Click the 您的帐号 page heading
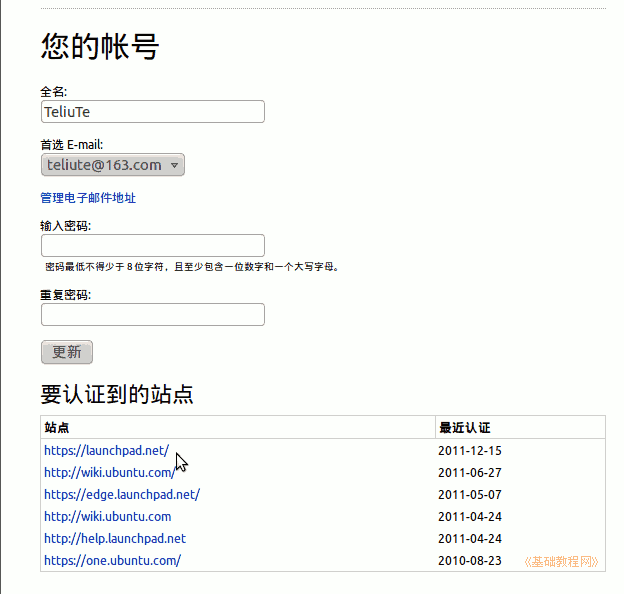Screen dimensions: 624x594 (x=100, y=47)
